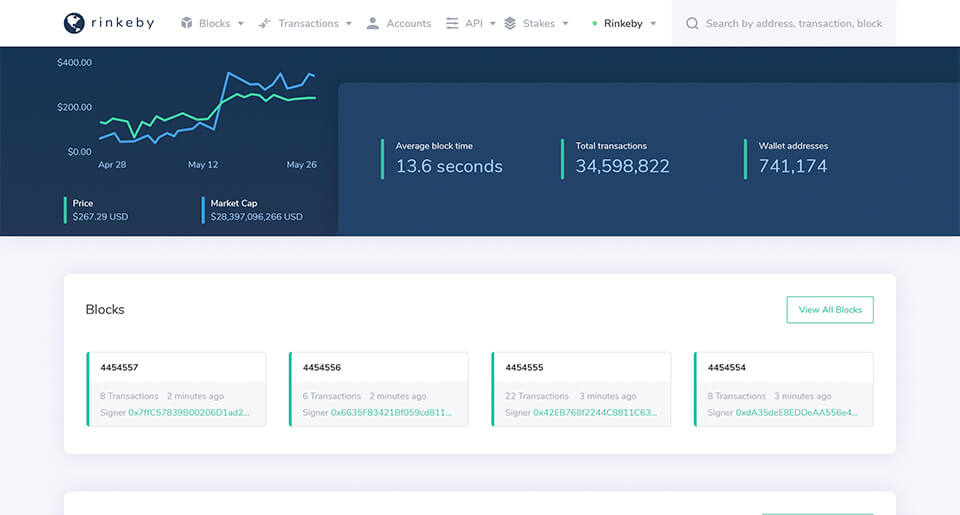Click the Stakes layers icon in navbar
The width and height of the screenshot is (960, 515).
point(510,23)
